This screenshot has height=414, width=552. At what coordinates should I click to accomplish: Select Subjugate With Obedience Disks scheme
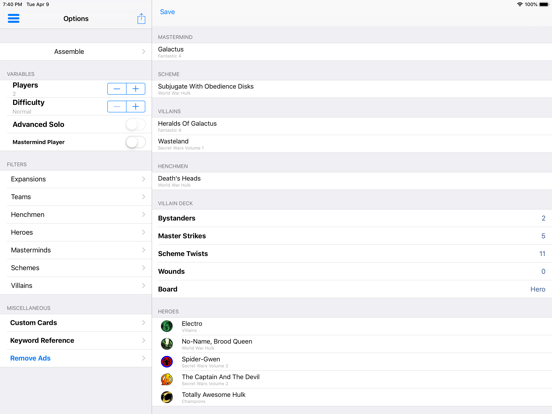352,89
